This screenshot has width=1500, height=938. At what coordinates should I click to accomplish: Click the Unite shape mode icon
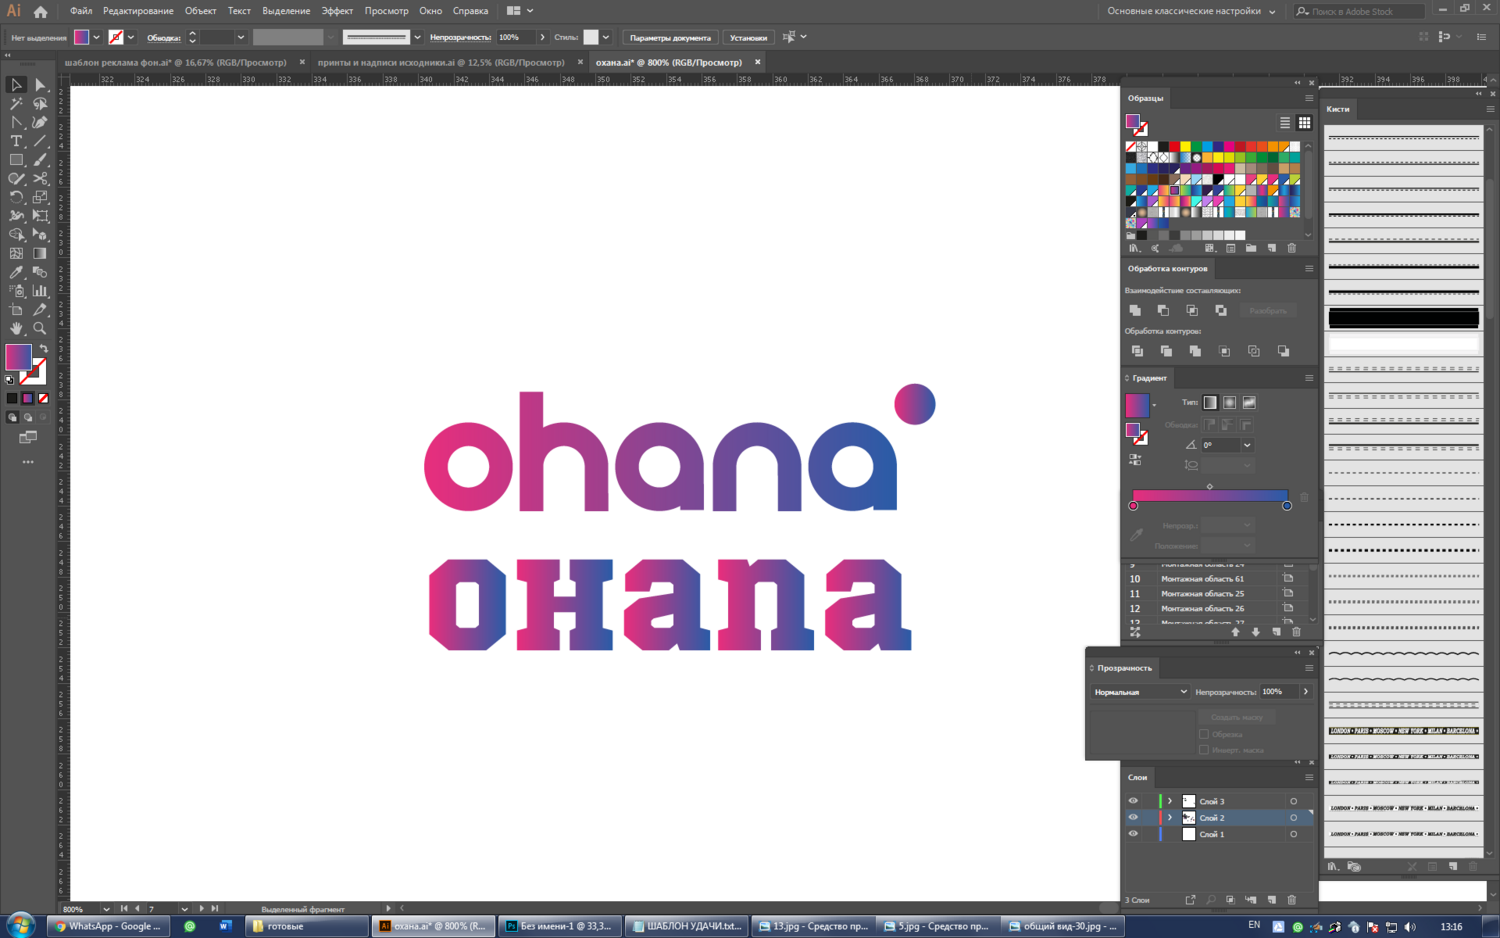click(1135, 311)
